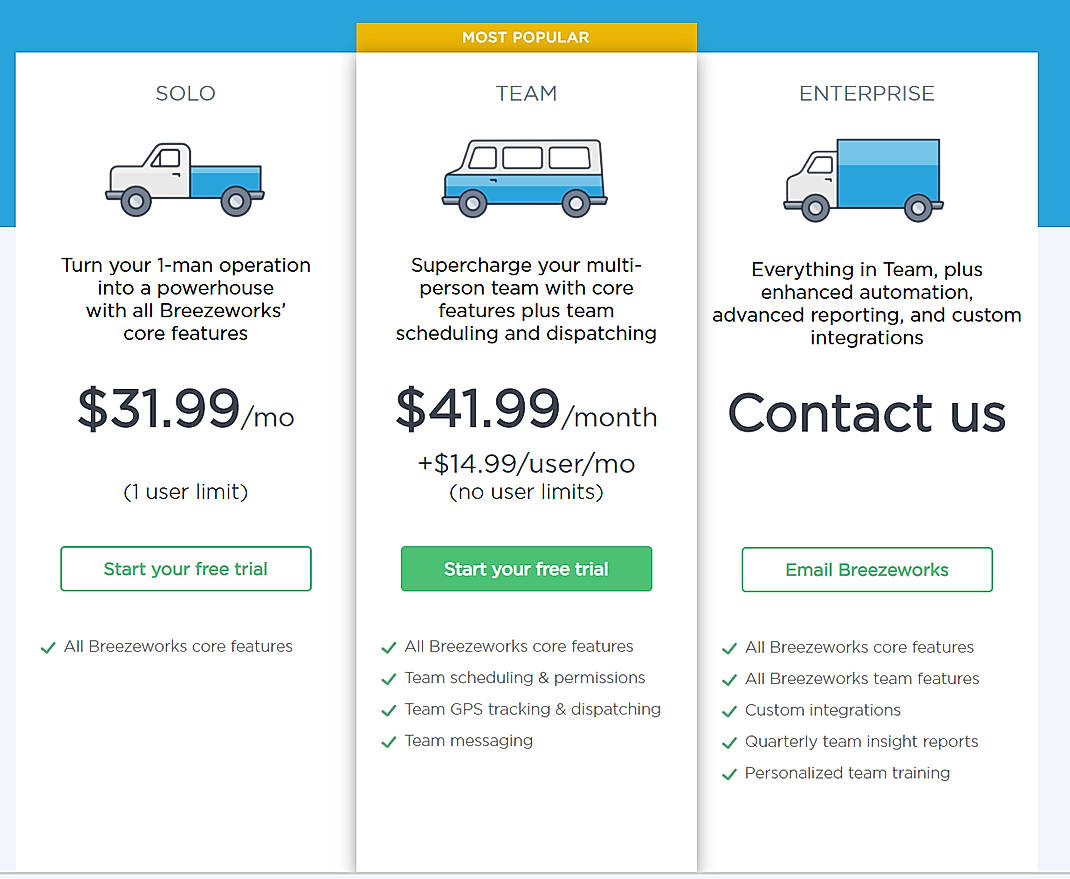Click the $41.99/month price text
Screen dimensions: 1070x879
526,410
